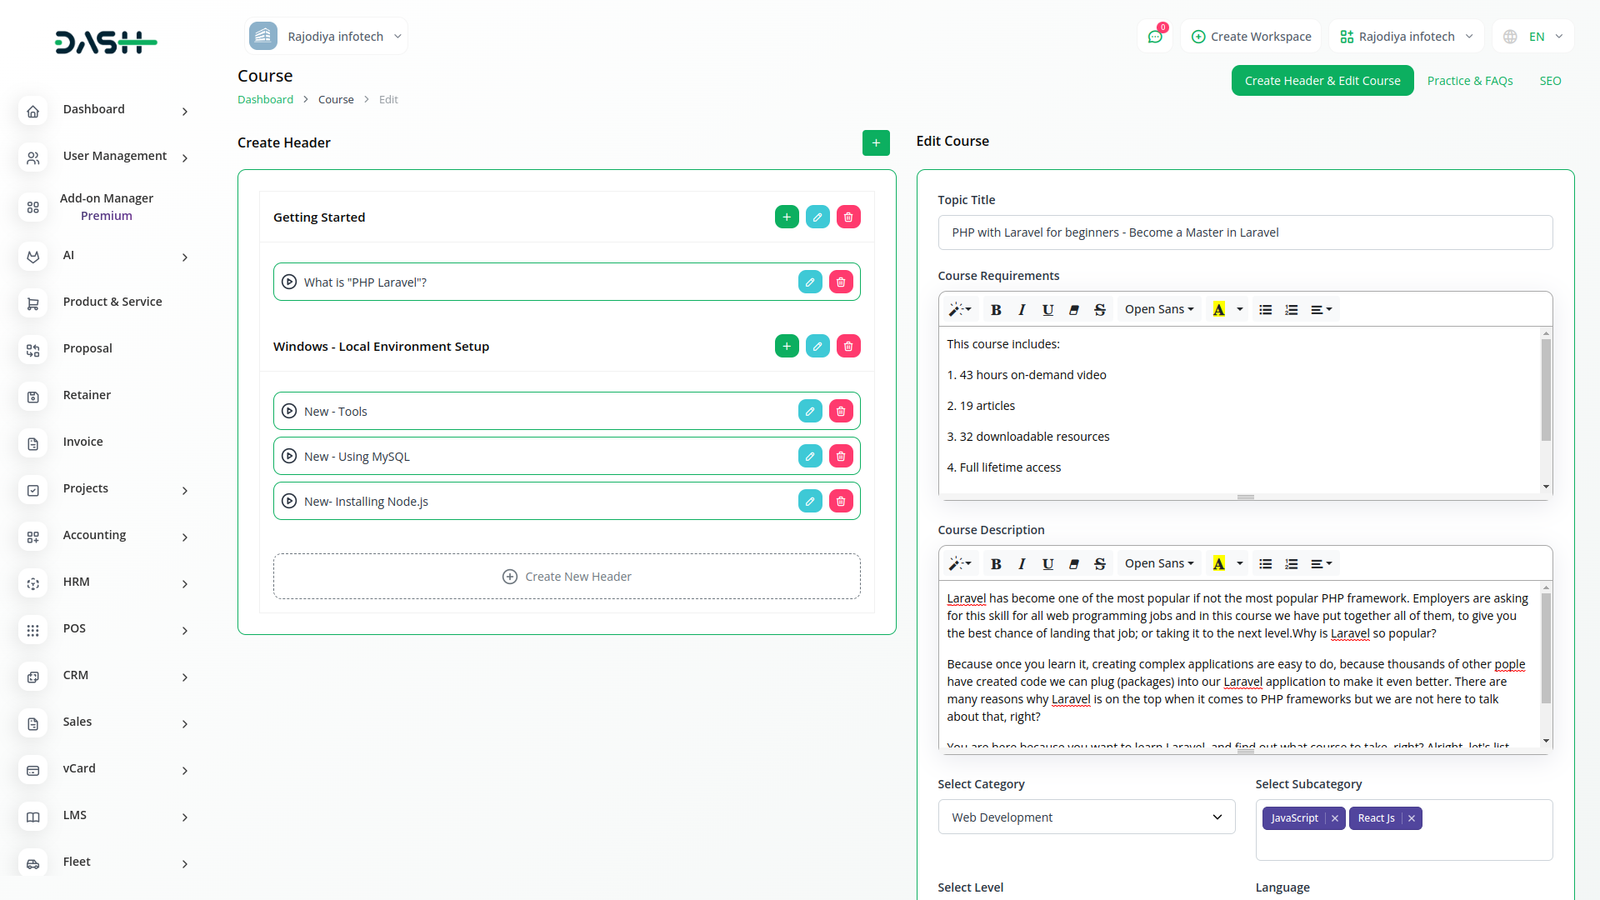Delete the Getting Started header
The image size is (1600, 900).
(x=848, y=217)
